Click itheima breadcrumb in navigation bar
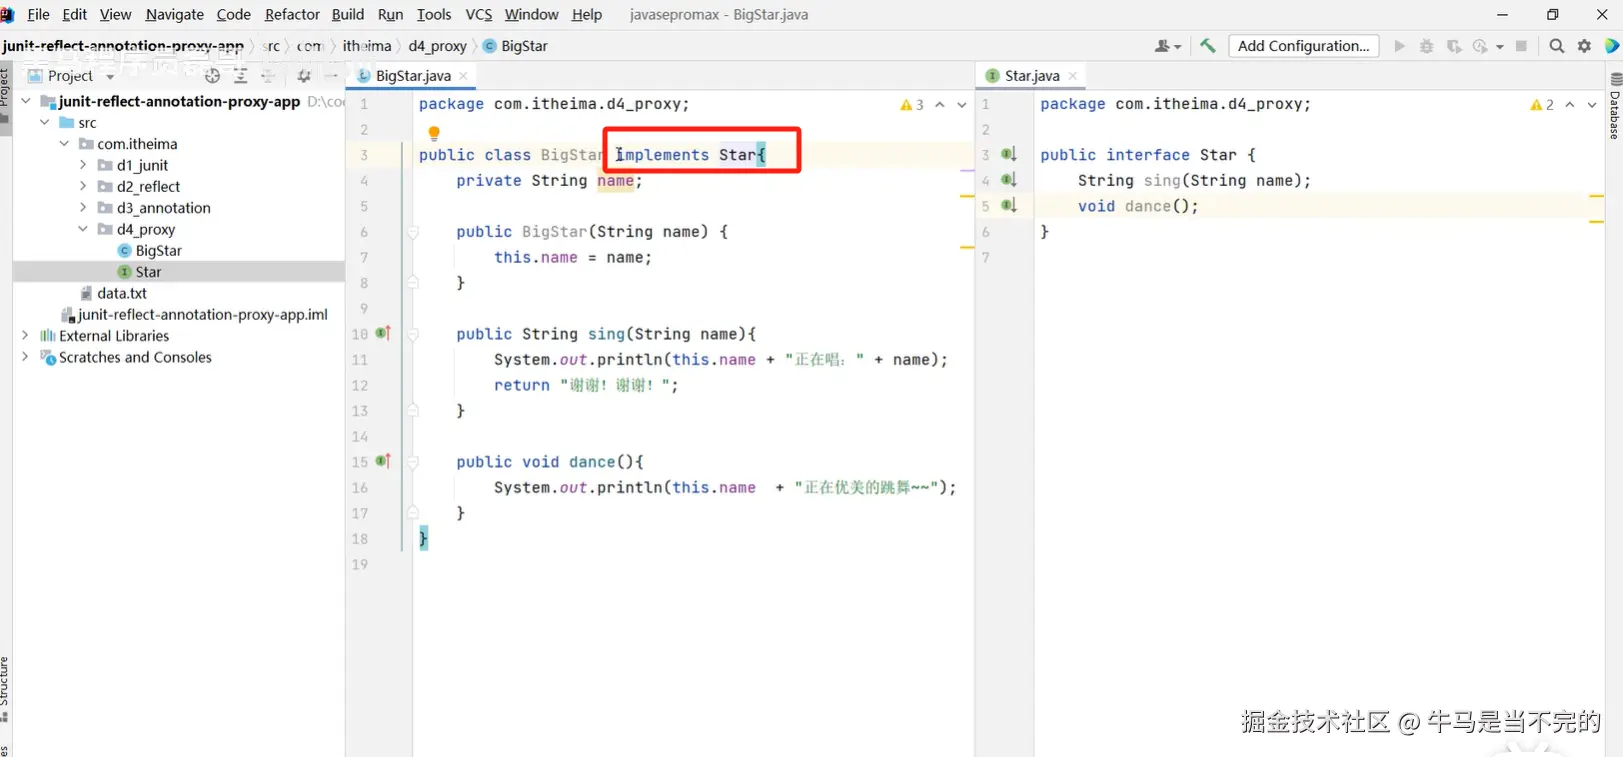Image resolution: width=1623 pixels, height=757 pixels. click(367, 46)
